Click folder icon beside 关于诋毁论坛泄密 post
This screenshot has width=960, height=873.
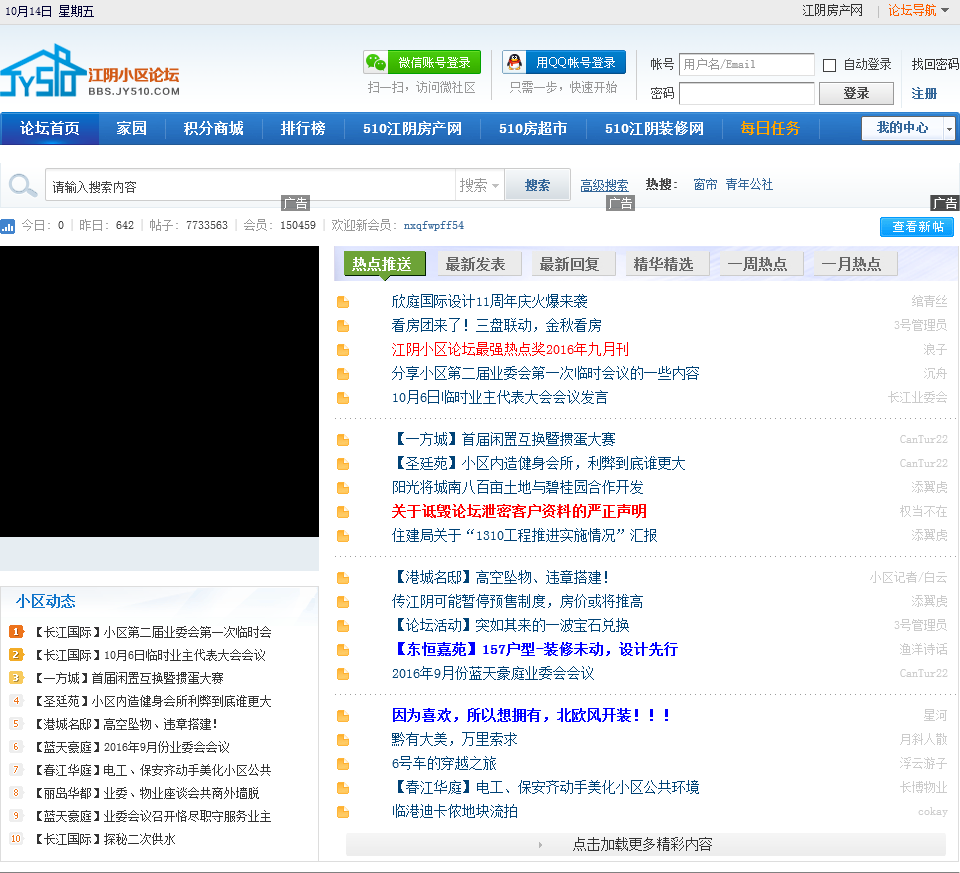pyautogui.click(x=343, y=512)
